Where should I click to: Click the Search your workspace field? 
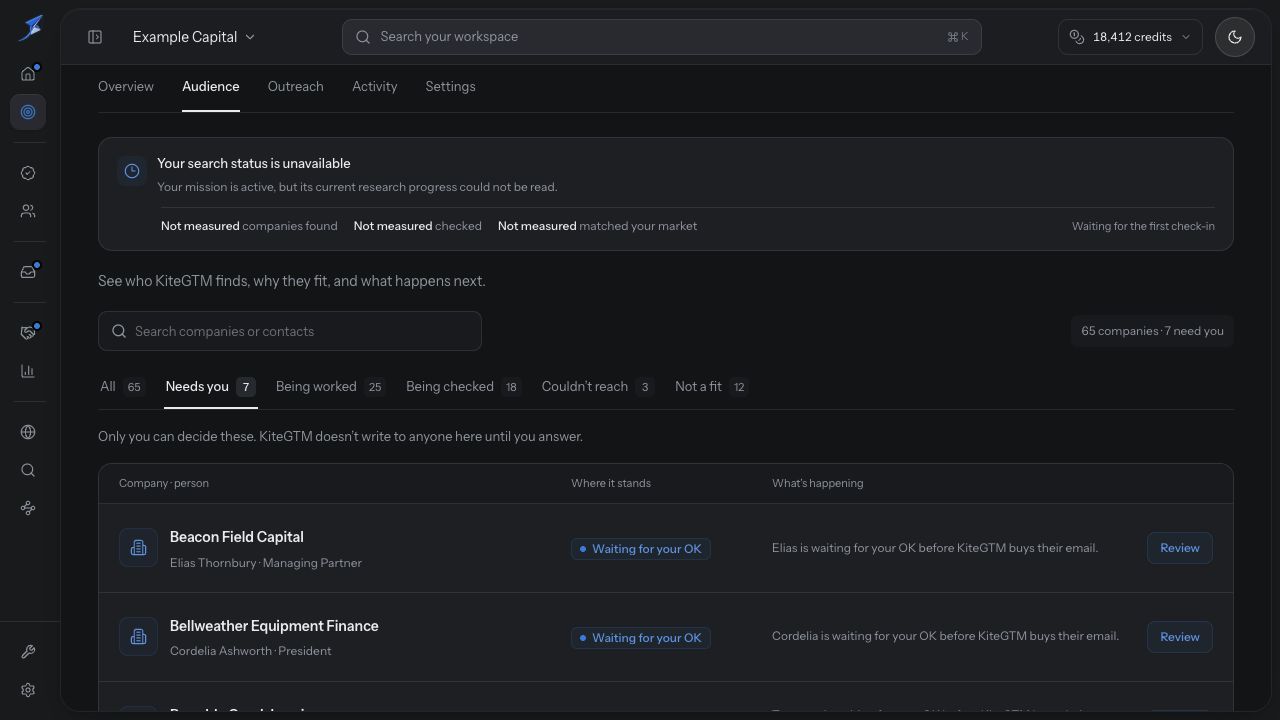pos(661,37)
